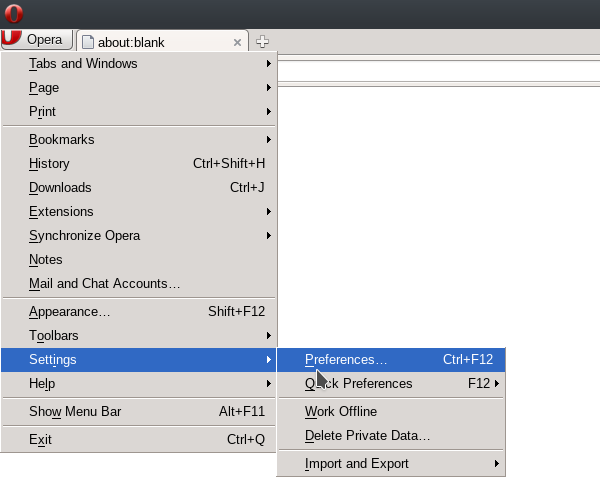The width and height of the screenshot is (600, 500).
Task: Expand arrow next to Bookmarks
Action: click(269, 140)
